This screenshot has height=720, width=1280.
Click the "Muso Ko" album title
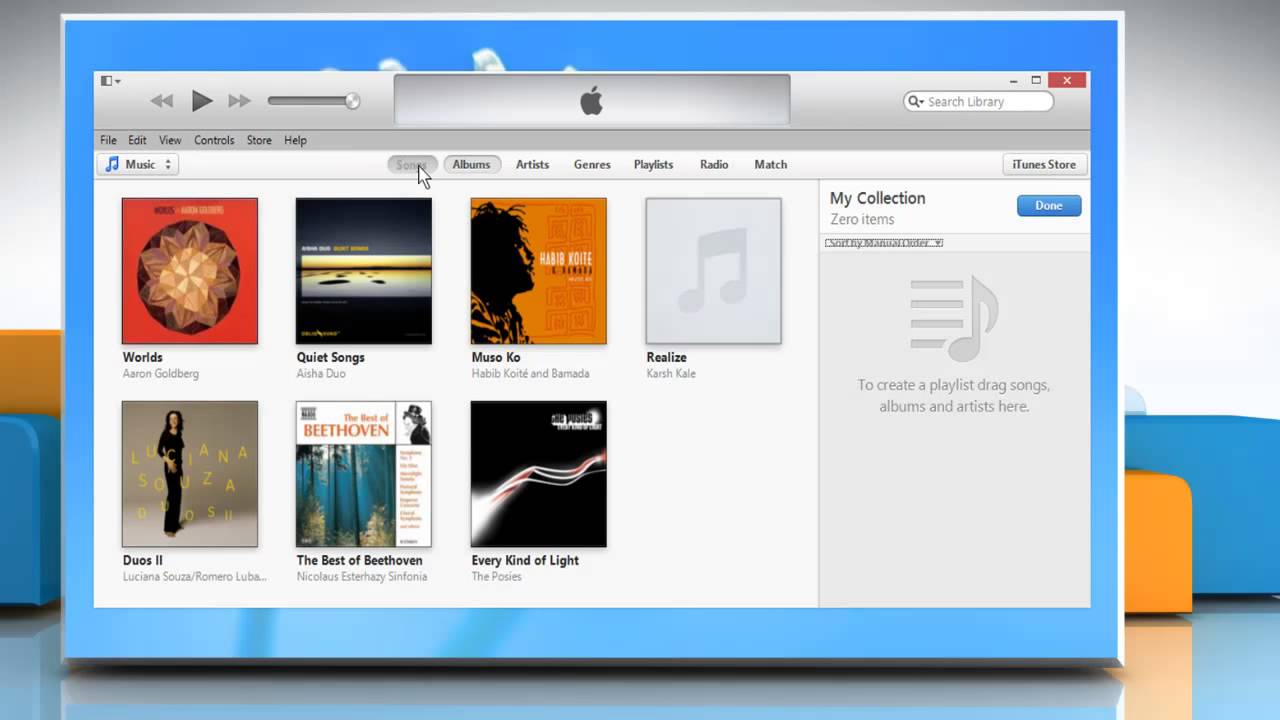point(496,357)
